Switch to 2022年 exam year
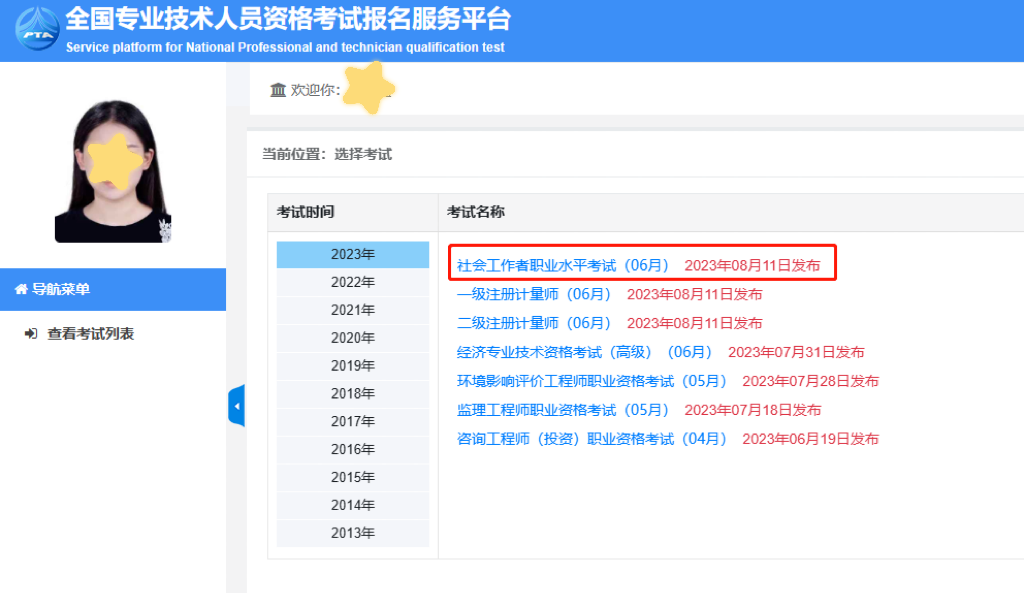This screenshot has height=593, width=1024. pyautogui.click(x=352, y=282)
